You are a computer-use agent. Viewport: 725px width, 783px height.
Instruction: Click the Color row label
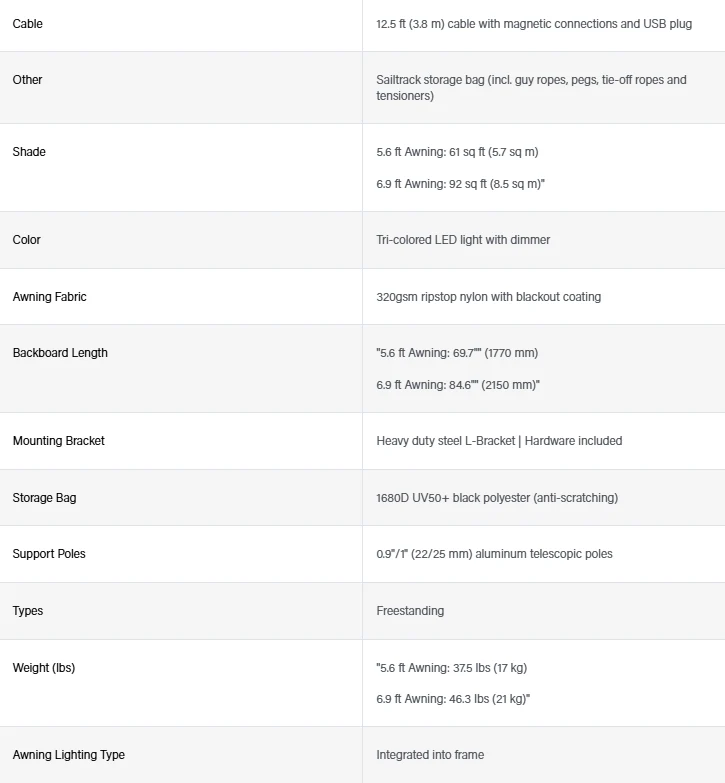tap(26, 240)
